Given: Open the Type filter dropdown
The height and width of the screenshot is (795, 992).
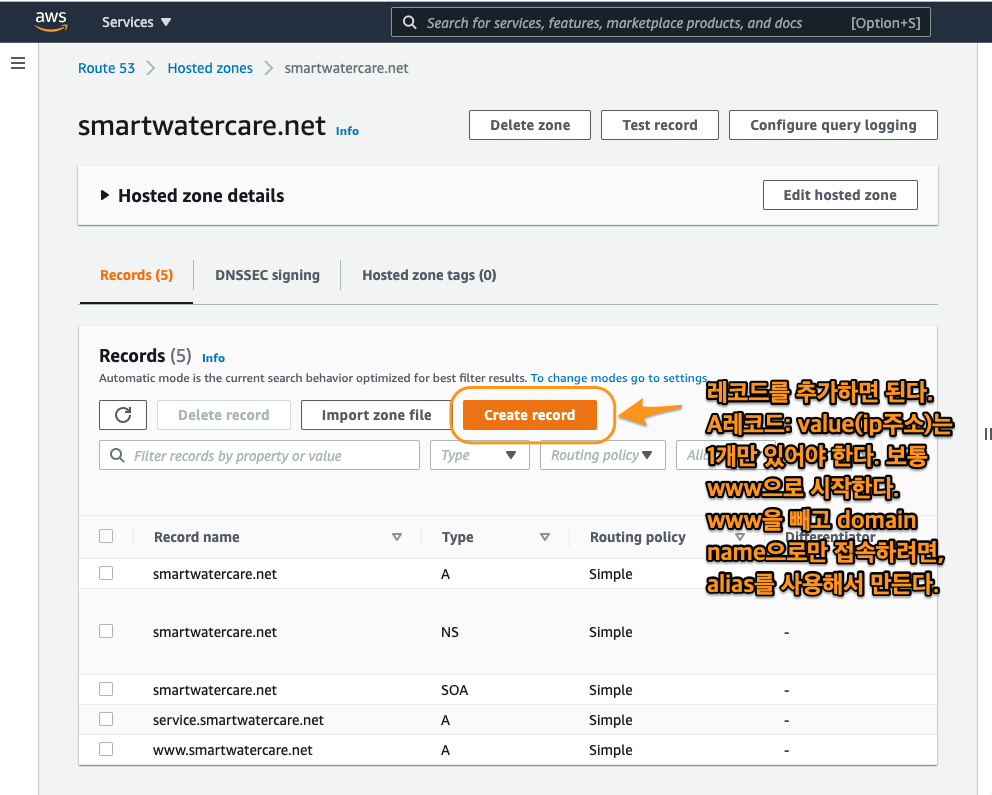Looking at the screenshot, I should (x=480, y=455).
